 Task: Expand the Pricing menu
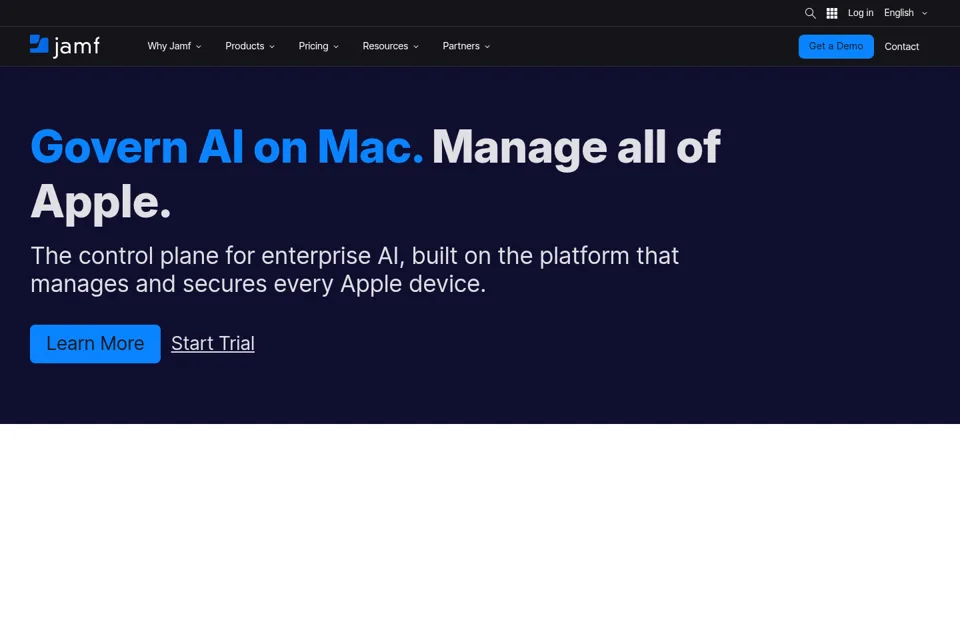click(x=318, y=46)
